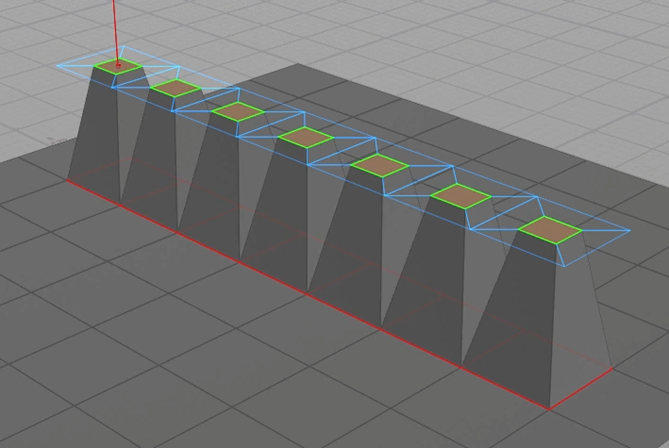Click the blue wireframe corner at far right tip
Image resolution: width=669 pixels, height=448 pixels.
(630, 230)
